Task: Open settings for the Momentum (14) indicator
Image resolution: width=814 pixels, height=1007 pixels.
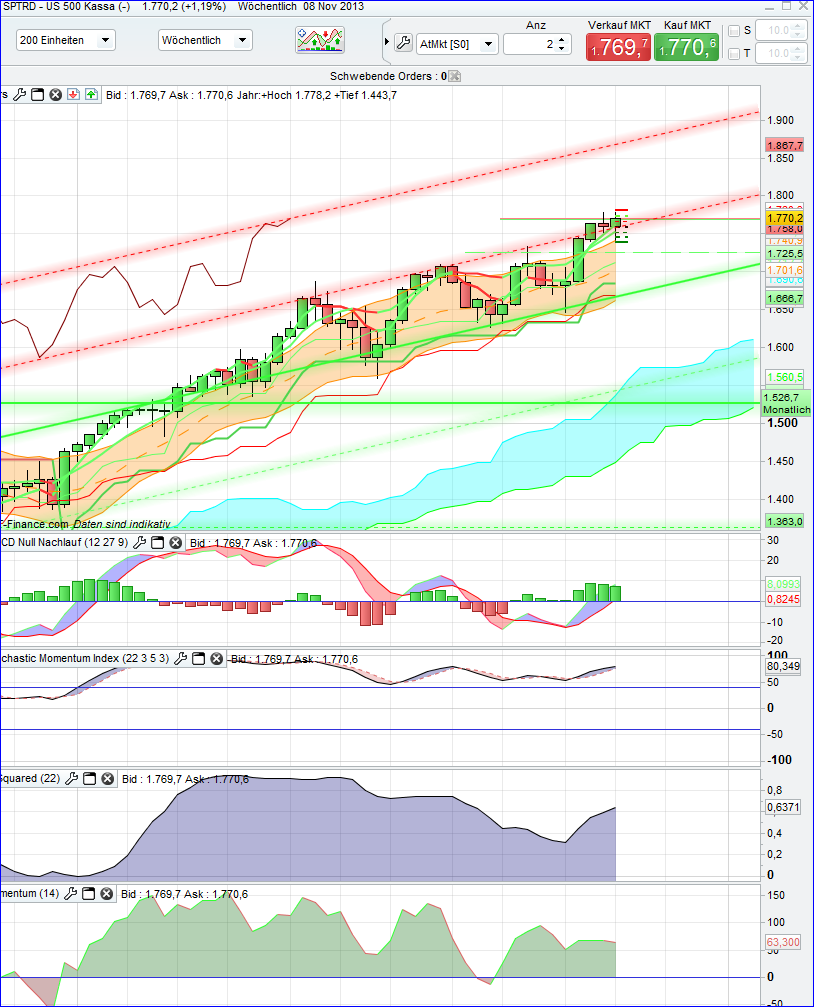Action: pos(73,892)
